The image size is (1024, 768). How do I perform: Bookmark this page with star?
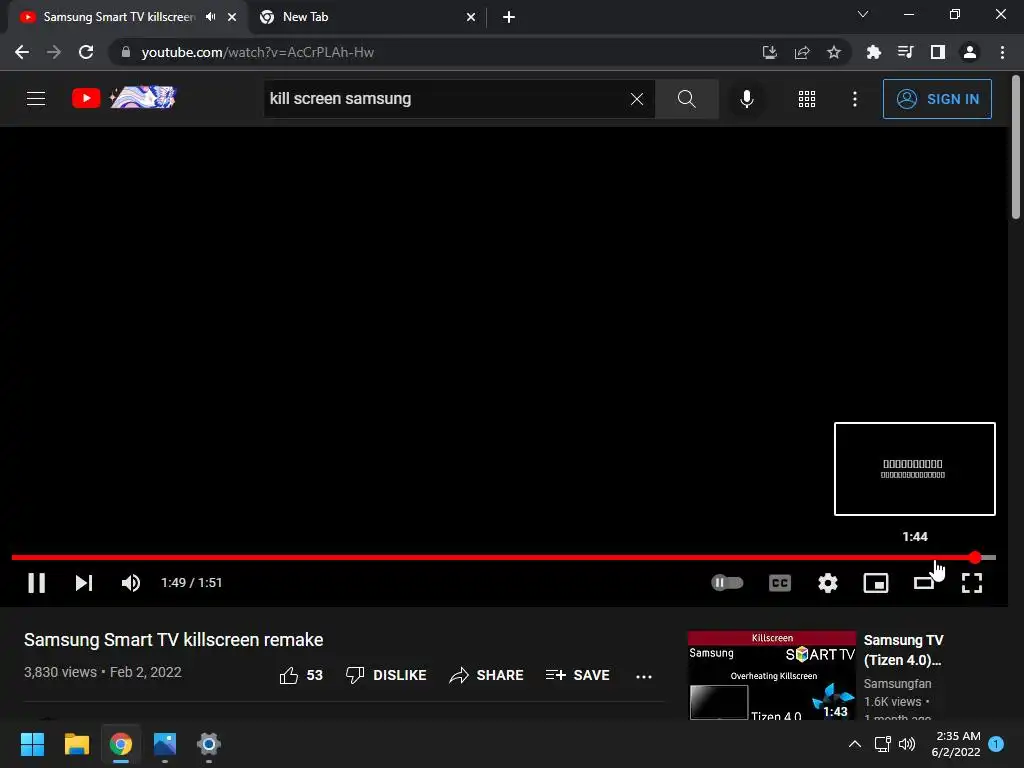(x=833, y=52)
